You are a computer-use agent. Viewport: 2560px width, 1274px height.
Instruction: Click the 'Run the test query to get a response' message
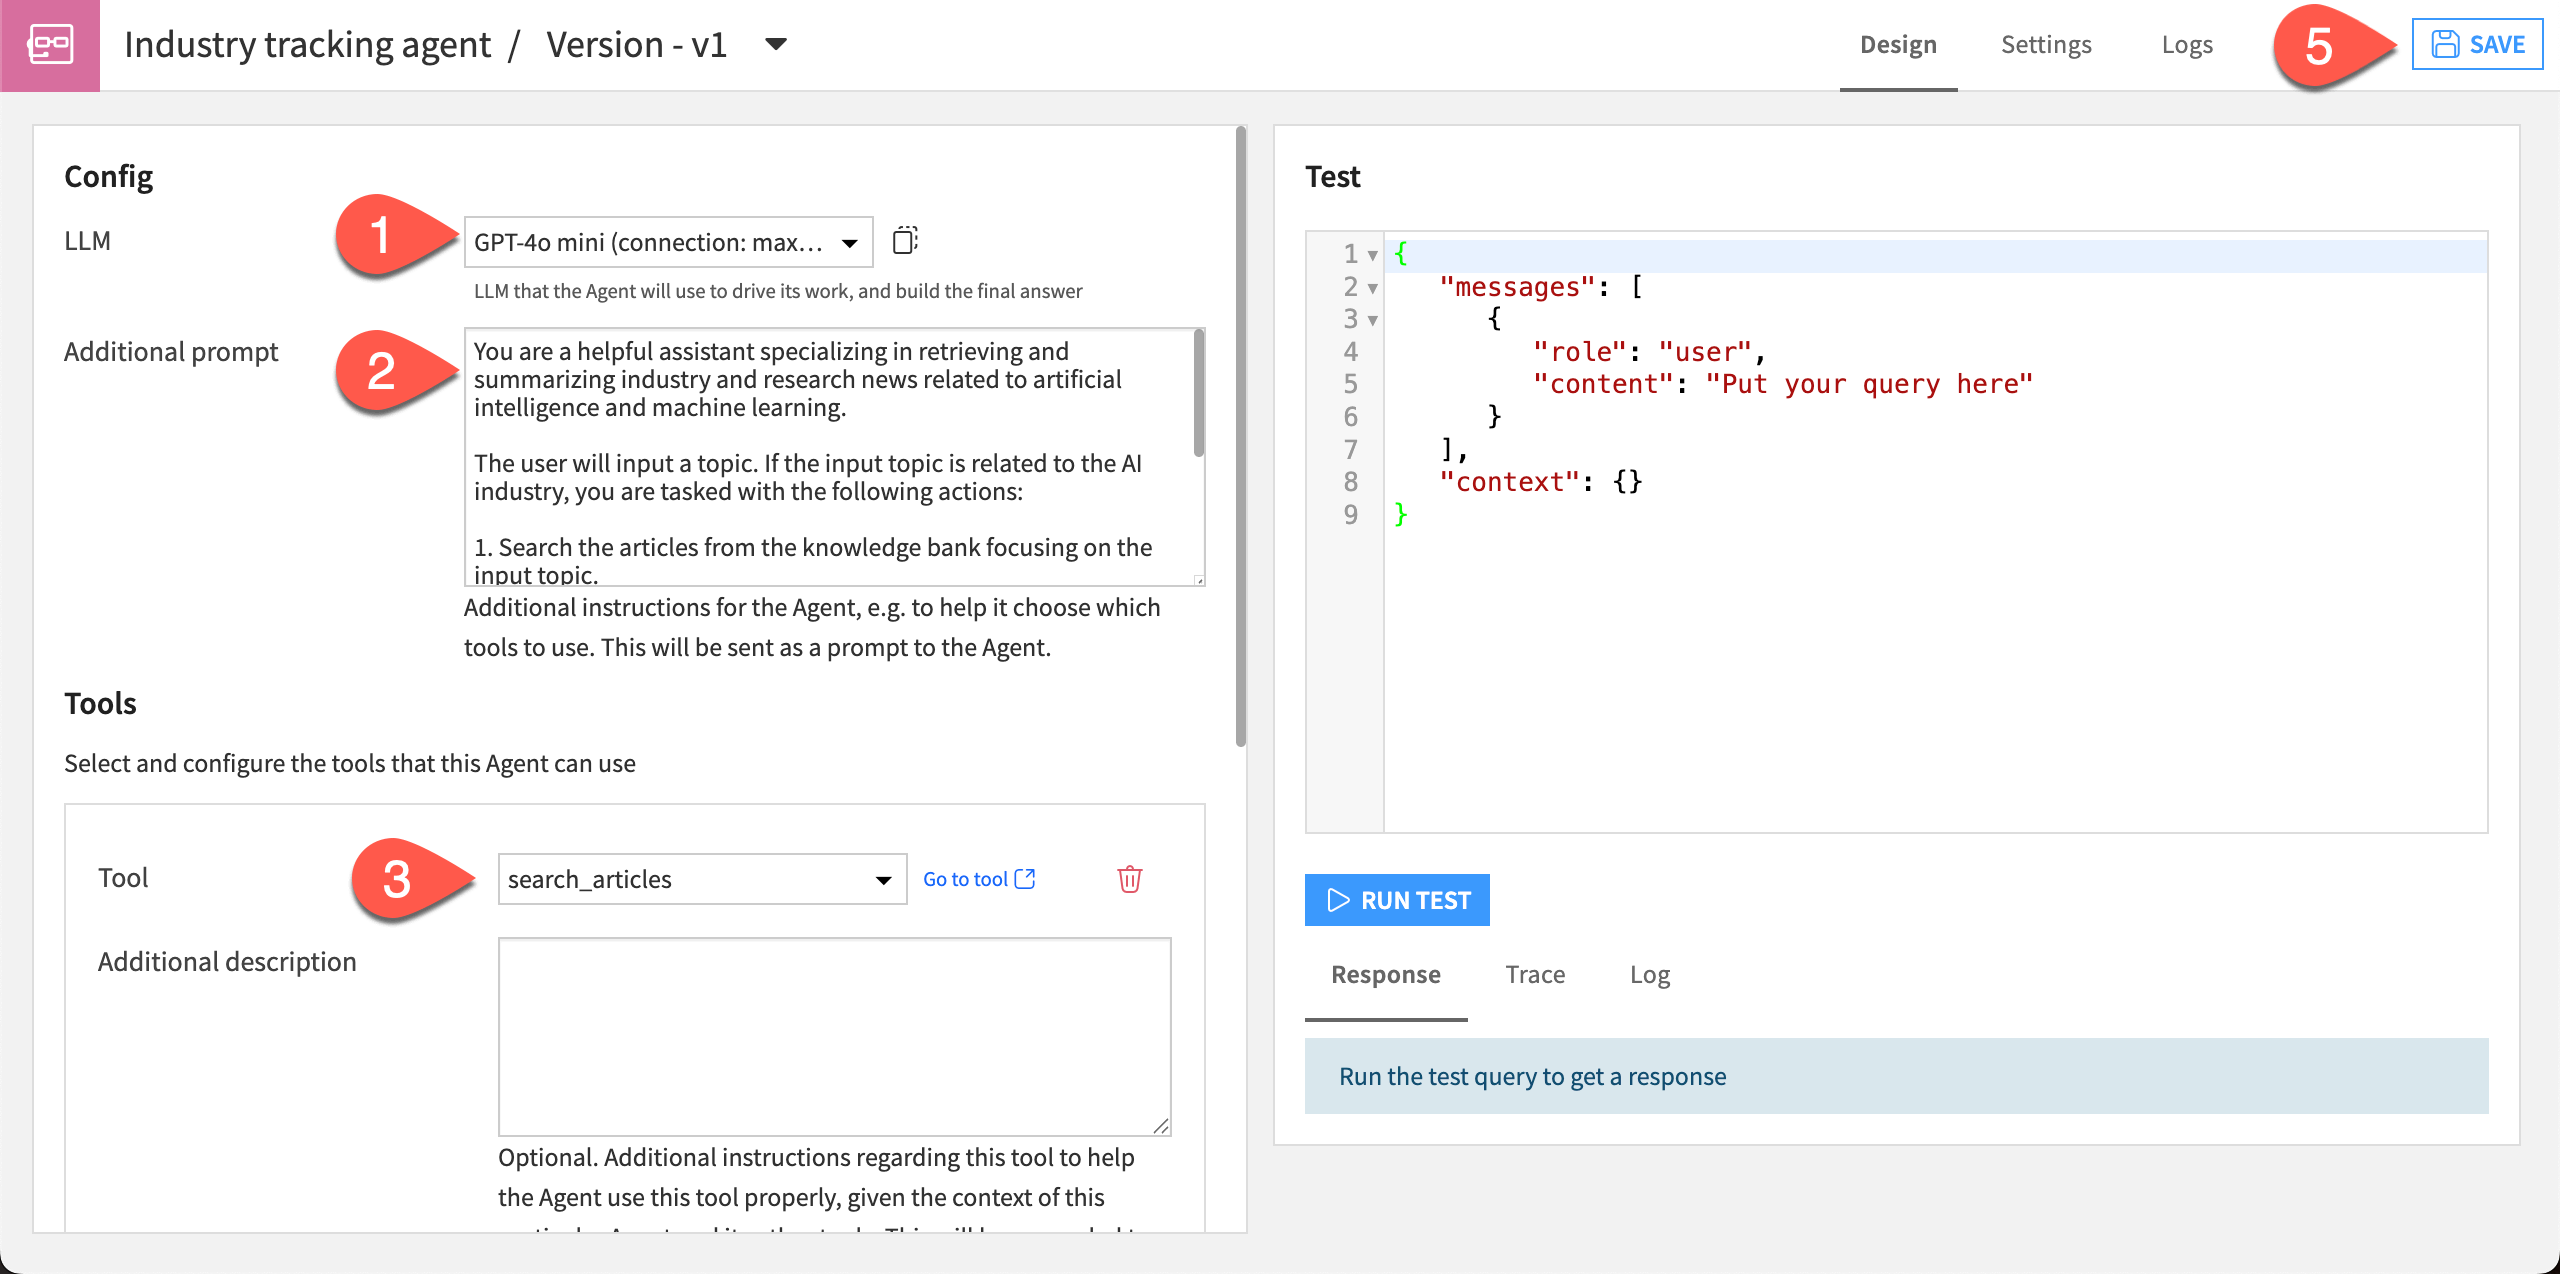1532,1076
